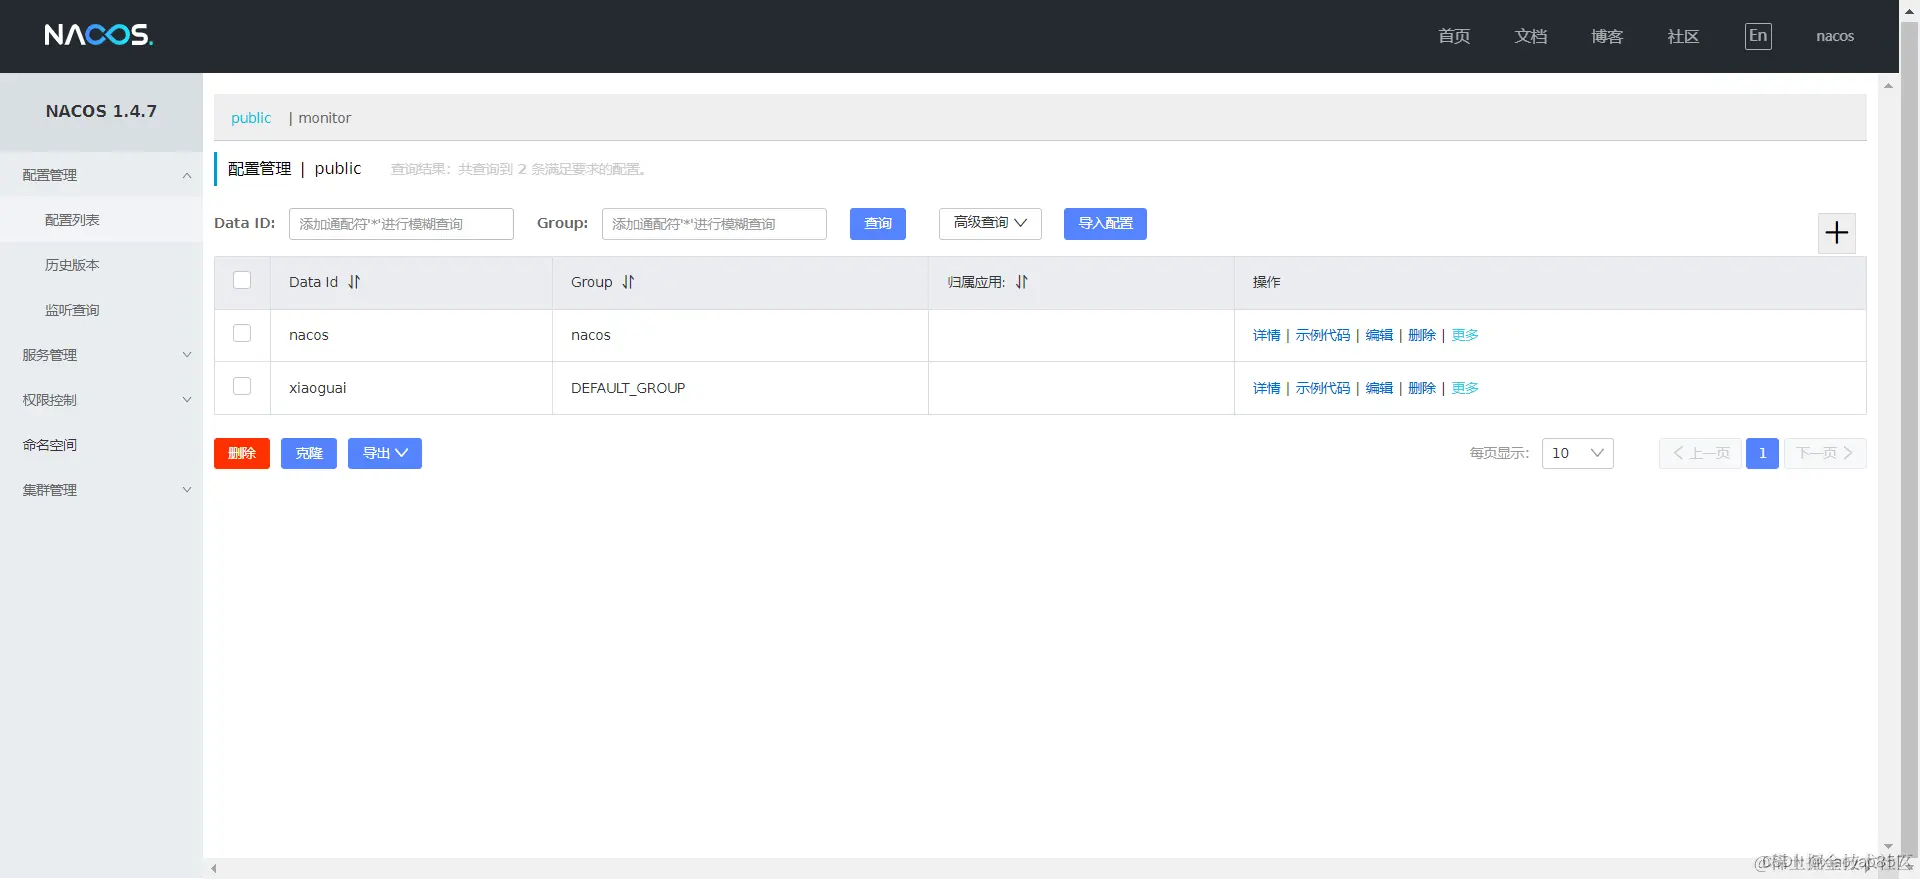Sort by 归属应用 column icon

click(1021, 282)
